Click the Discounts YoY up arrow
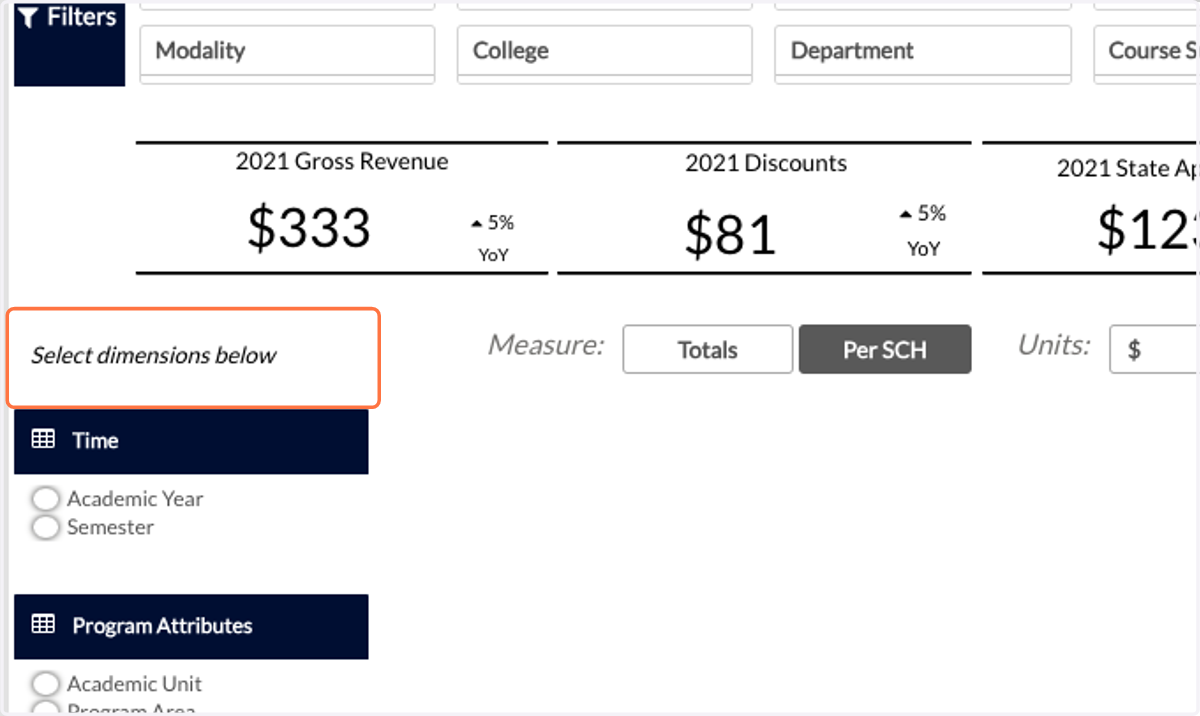Screen dimensions: 1200x716 pos(906,214)
